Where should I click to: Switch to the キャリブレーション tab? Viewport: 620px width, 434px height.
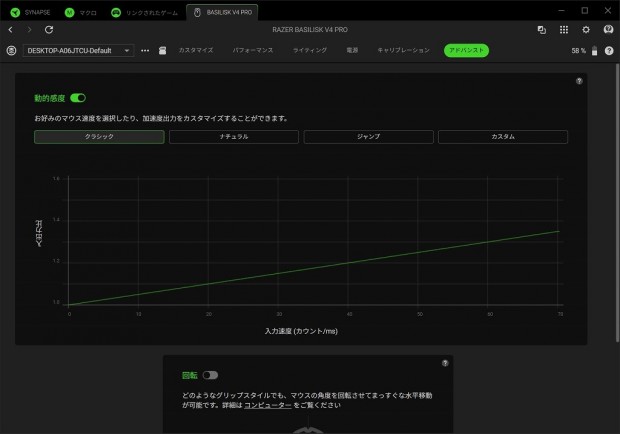pos(404,50)
